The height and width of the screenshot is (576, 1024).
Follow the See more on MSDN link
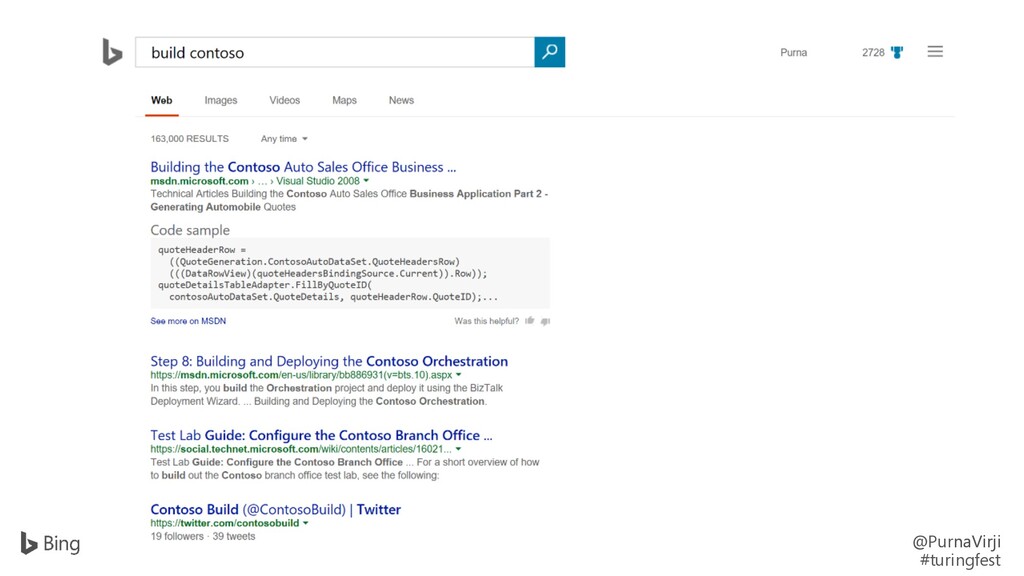pyautogui.click(x=188, y=321)
